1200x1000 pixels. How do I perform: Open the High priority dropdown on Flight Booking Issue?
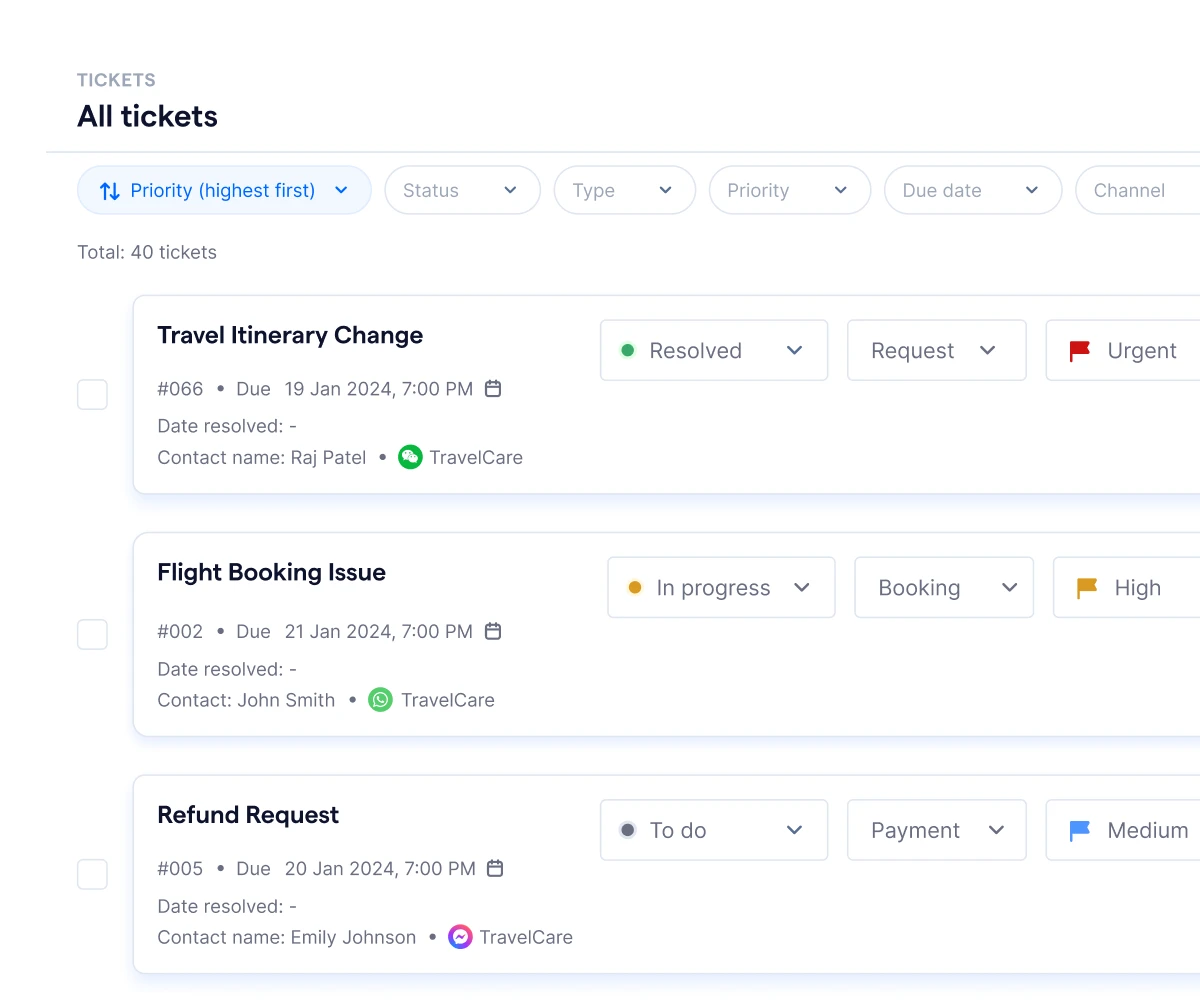point(1127,587)
